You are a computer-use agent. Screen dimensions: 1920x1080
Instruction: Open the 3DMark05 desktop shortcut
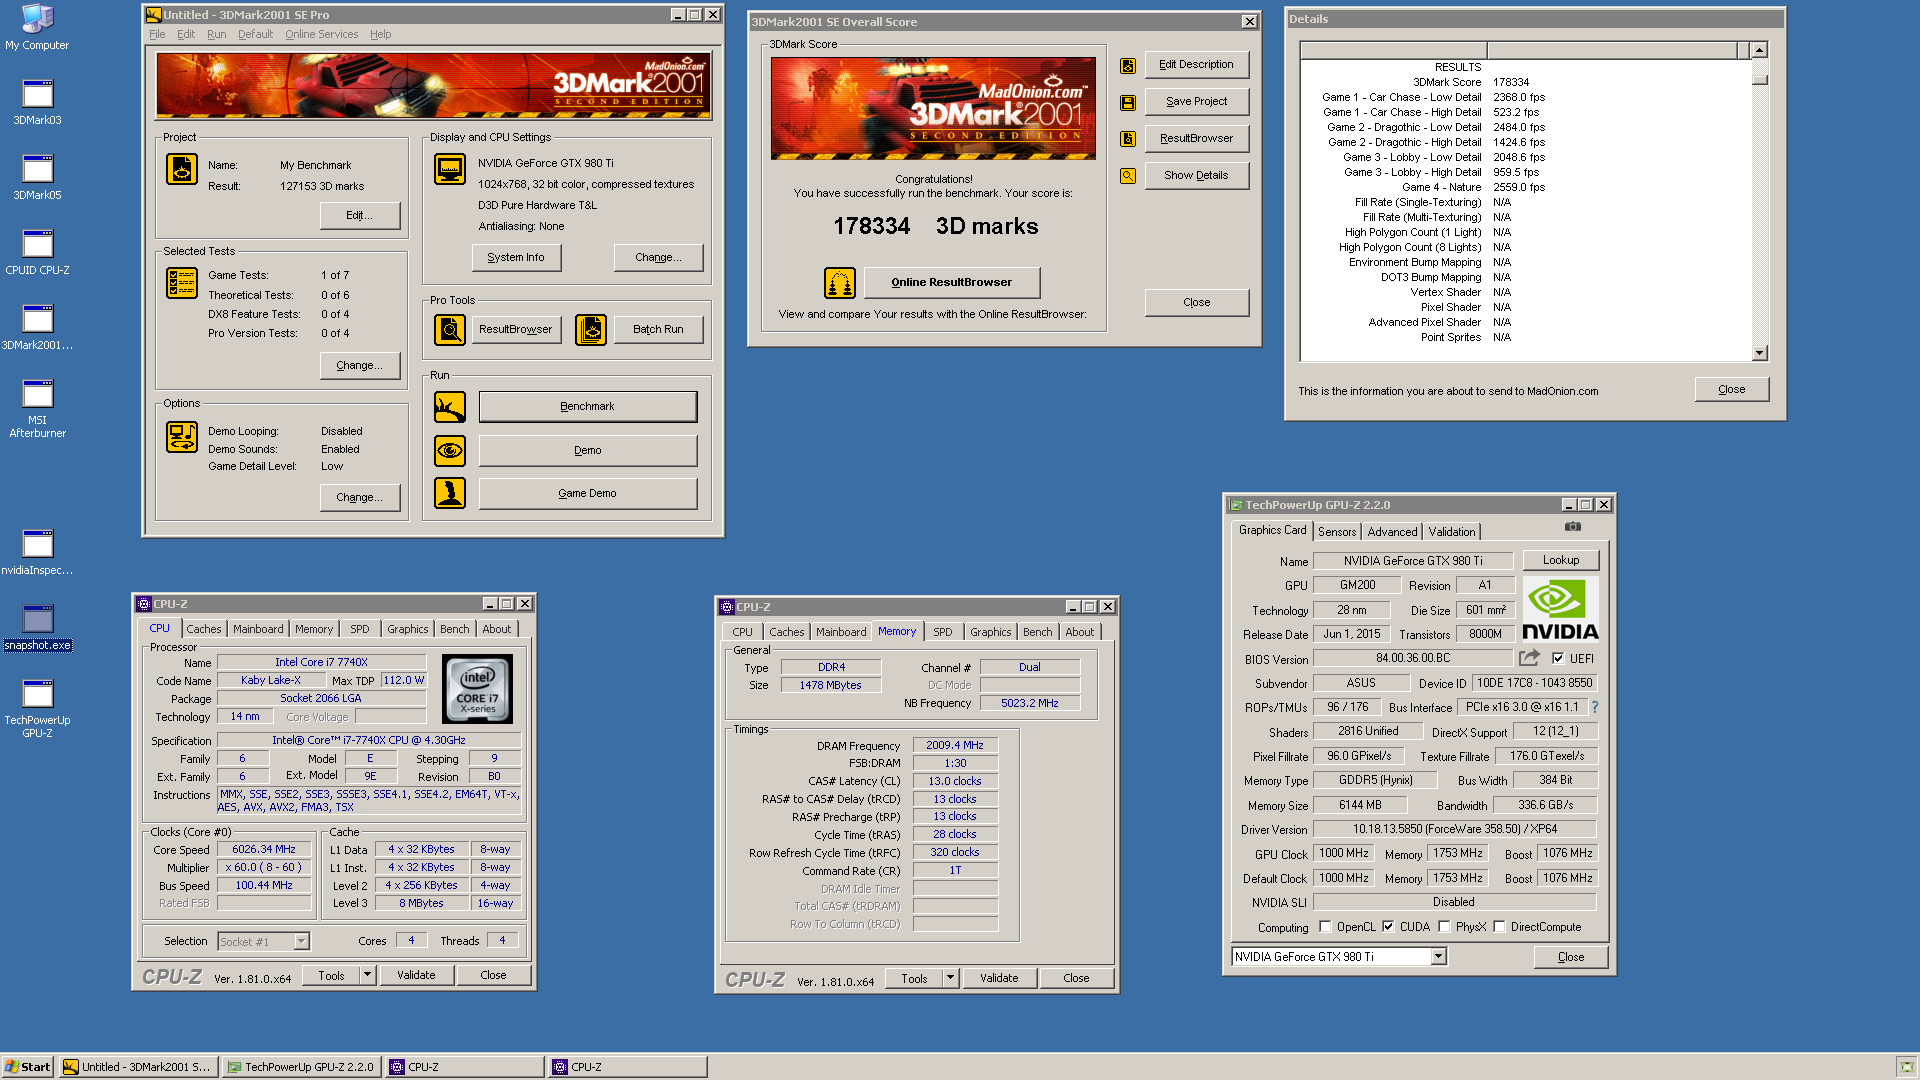(37, 177)
